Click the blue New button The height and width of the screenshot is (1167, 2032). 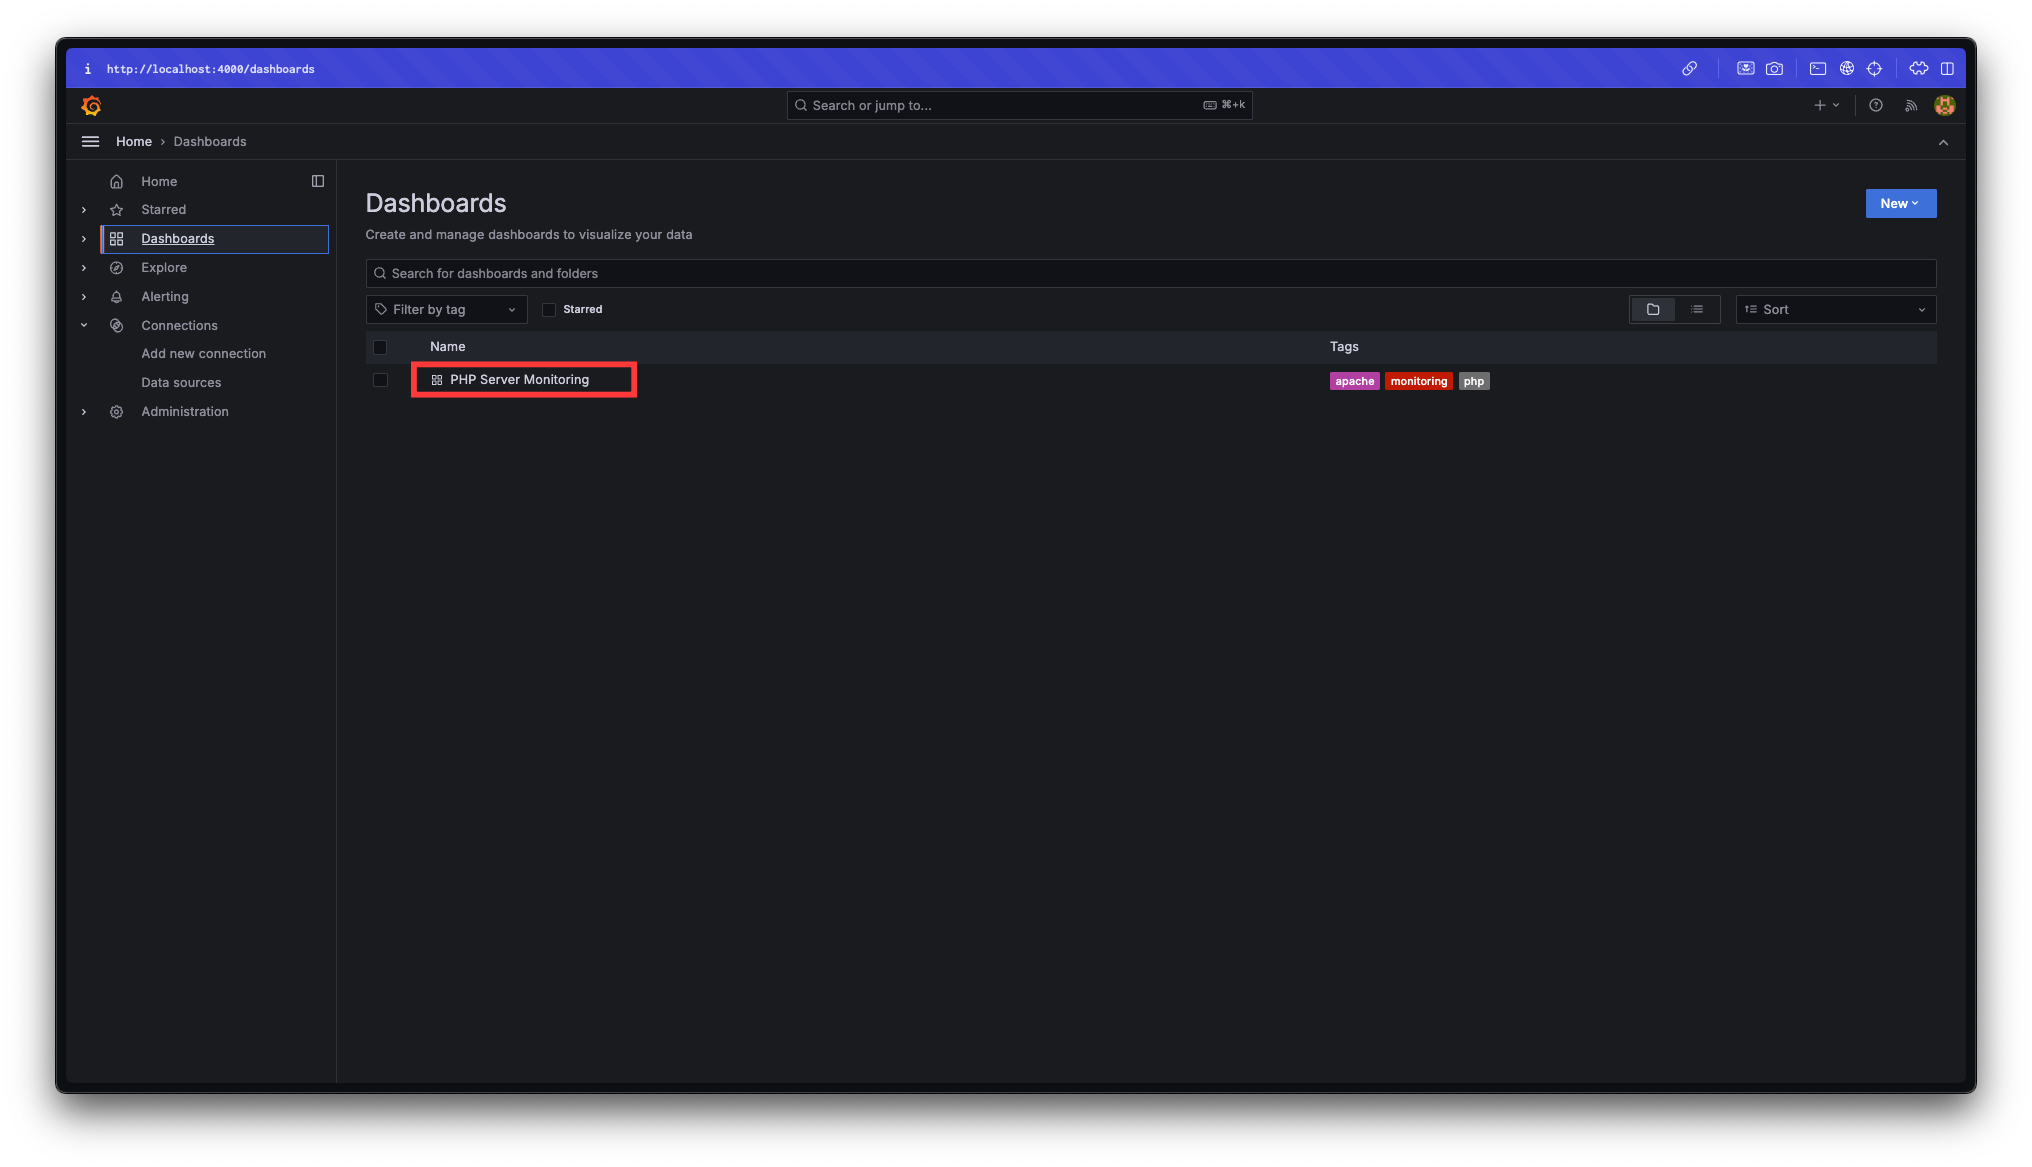tap(1900, 204)
